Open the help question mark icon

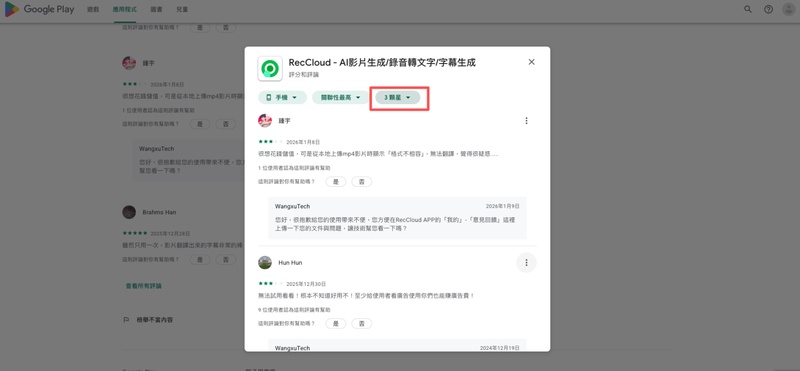point(768,9)
